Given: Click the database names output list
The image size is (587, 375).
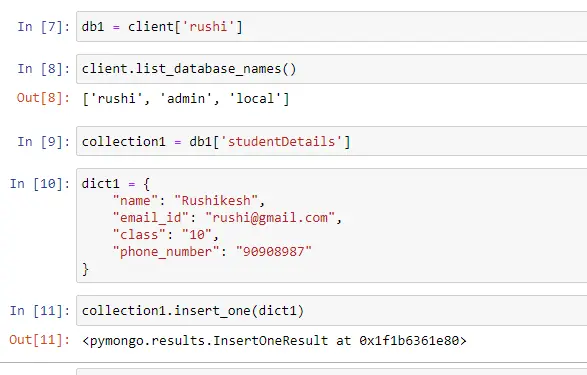Looking at the screenshot, I should tap(186, 98).
